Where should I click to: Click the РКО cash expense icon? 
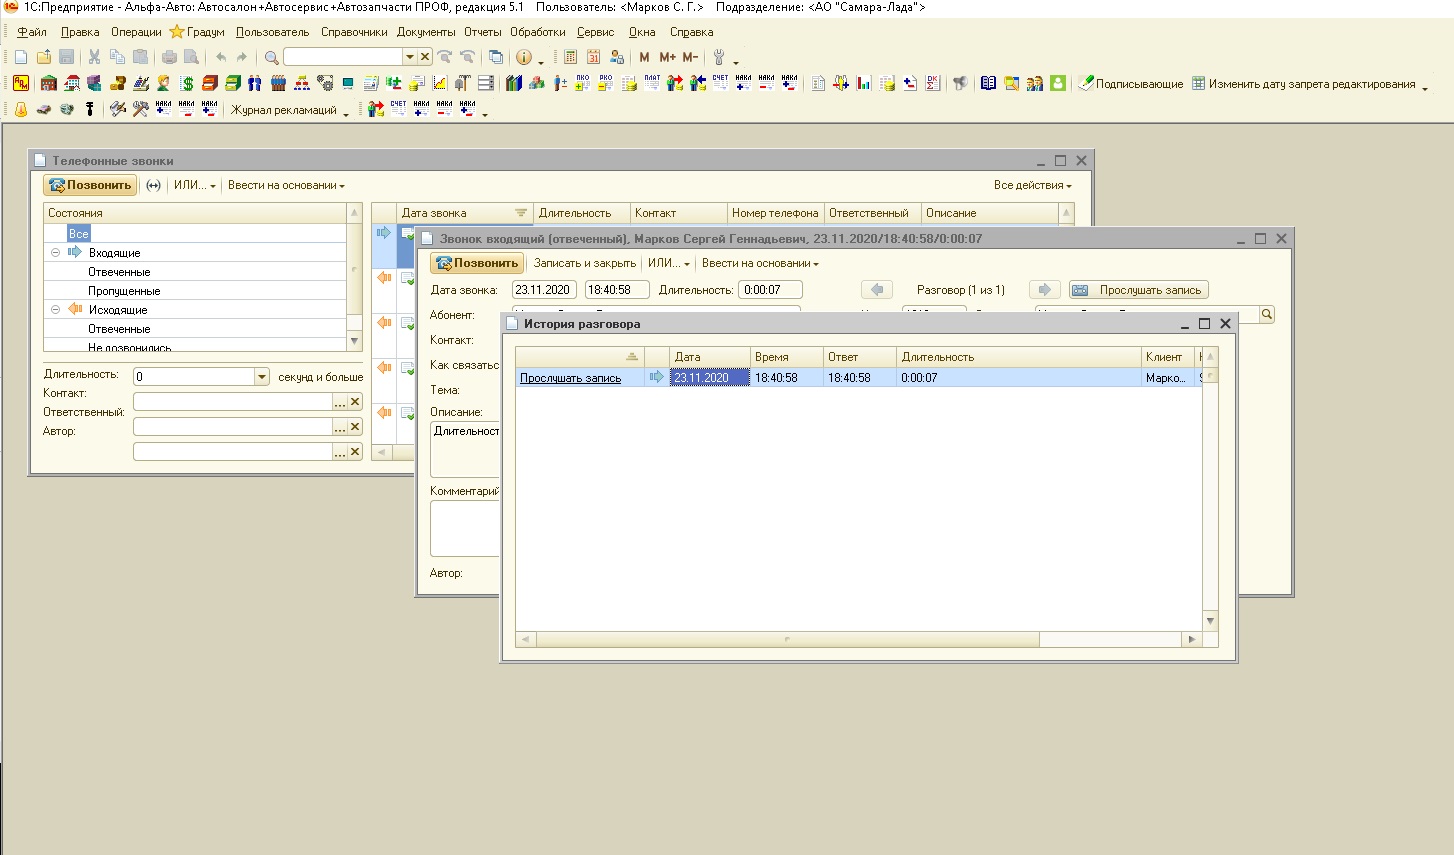coord(606,83)
